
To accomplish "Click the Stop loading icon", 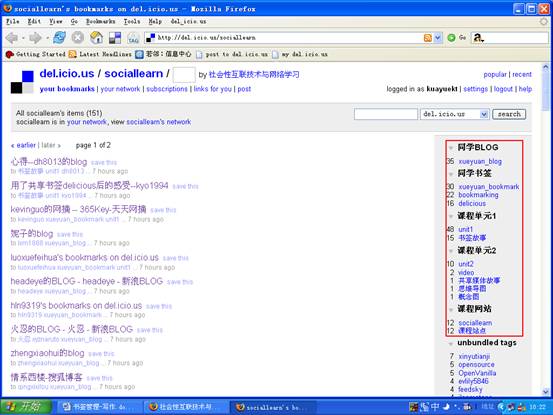I will [x=78, y=37].
